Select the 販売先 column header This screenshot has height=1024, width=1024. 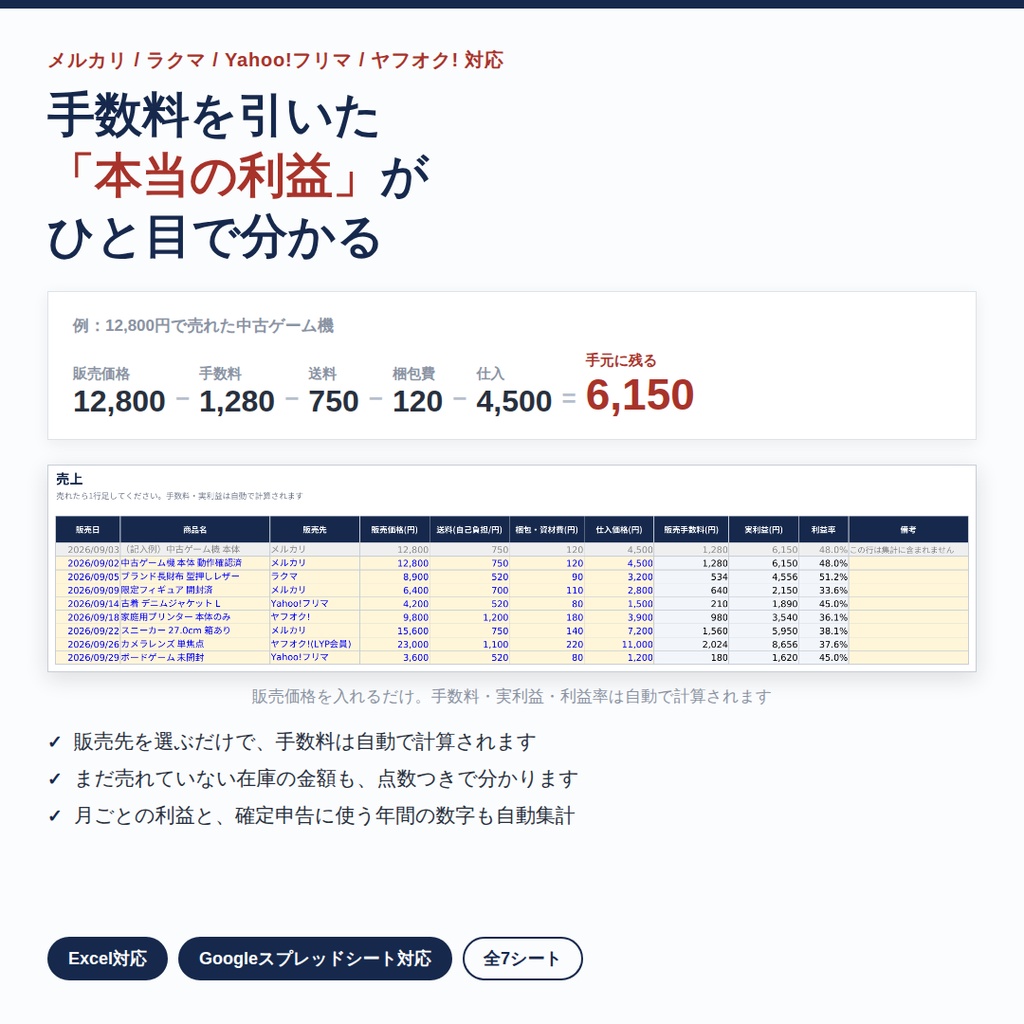315,530
